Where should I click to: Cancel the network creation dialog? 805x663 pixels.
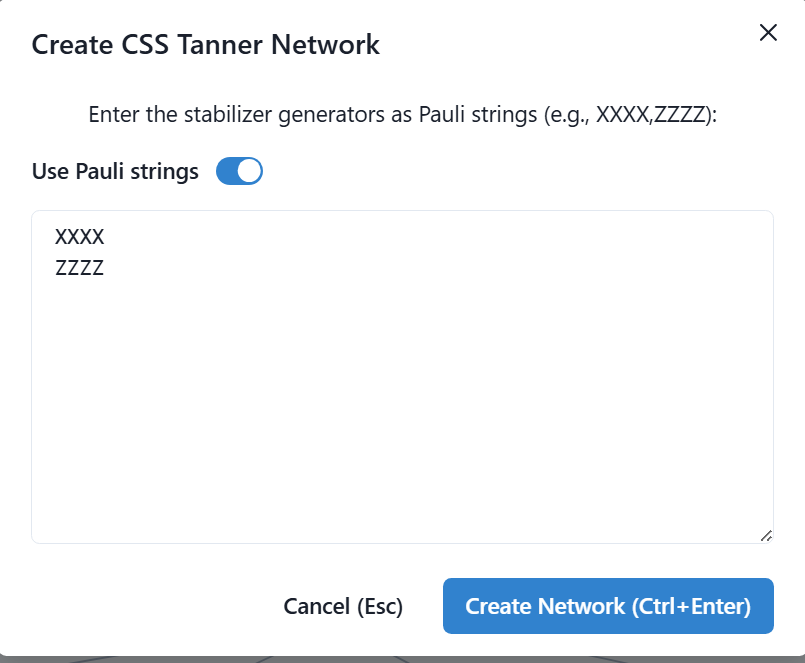pos(343,606)
